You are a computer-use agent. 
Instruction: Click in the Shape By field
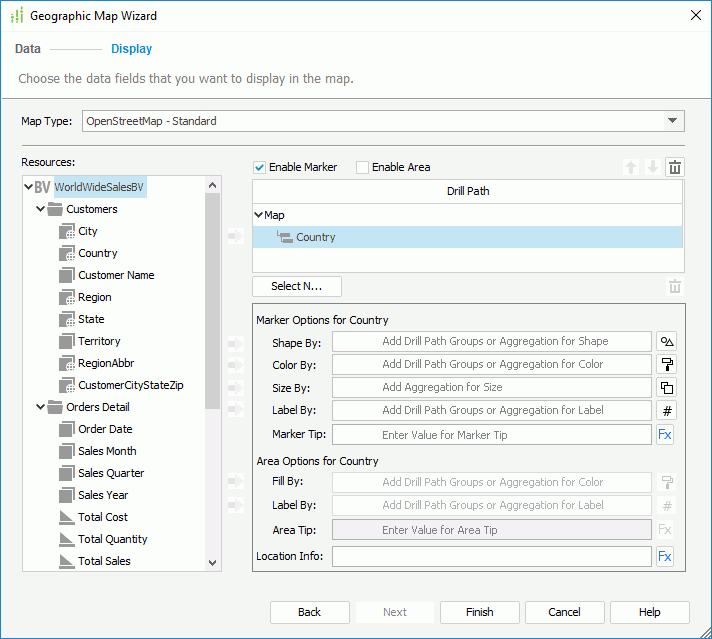[492, 342]
